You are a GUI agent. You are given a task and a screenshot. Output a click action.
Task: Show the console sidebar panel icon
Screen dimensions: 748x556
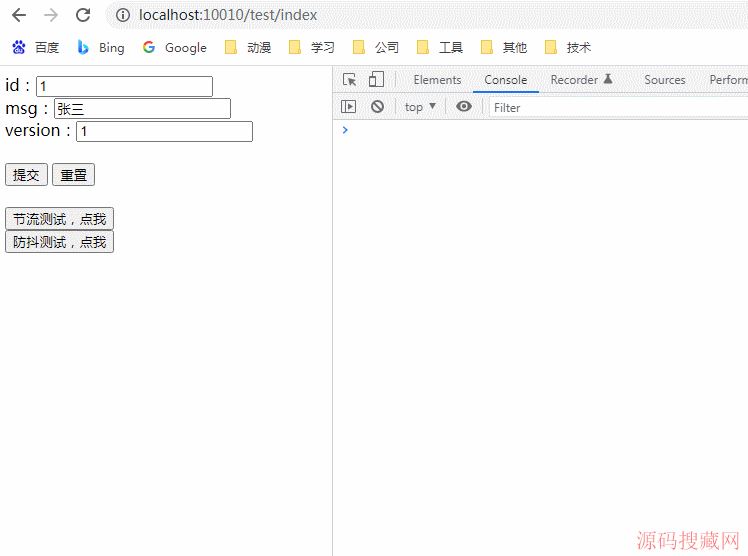pos(348,107)
